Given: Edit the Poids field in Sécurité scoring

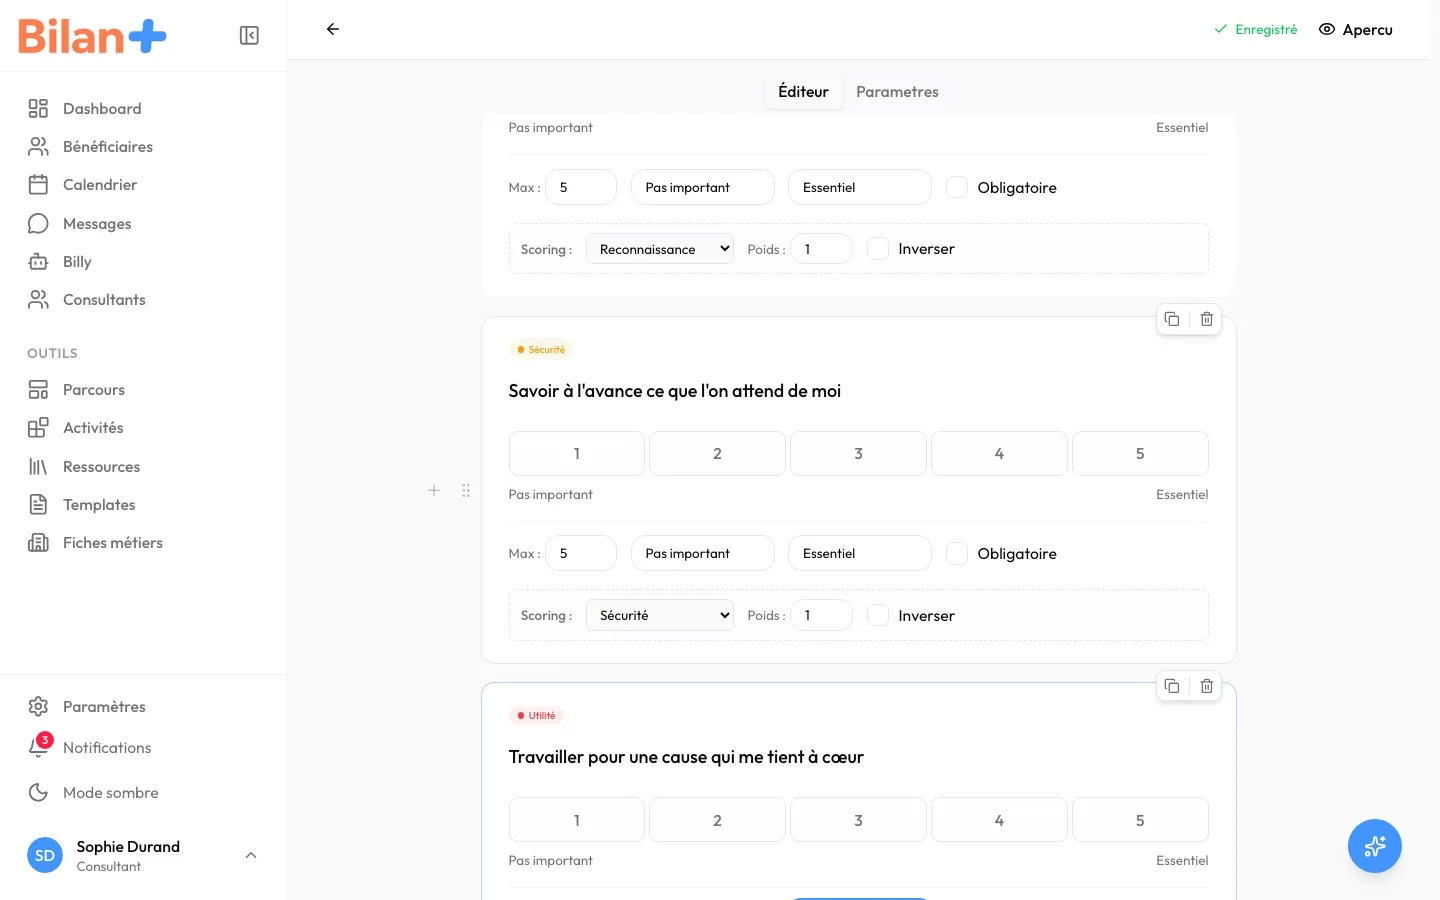Looking at the screenshot, I should click(822, 615).
